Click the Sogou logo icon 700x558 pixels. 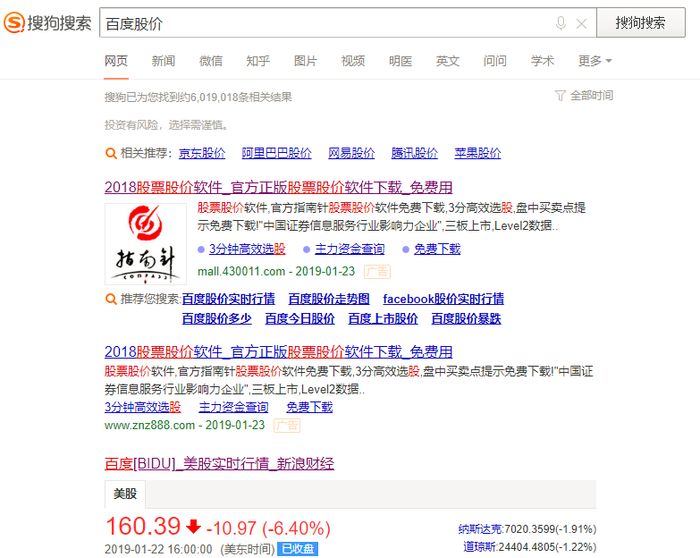coord(14,22)
